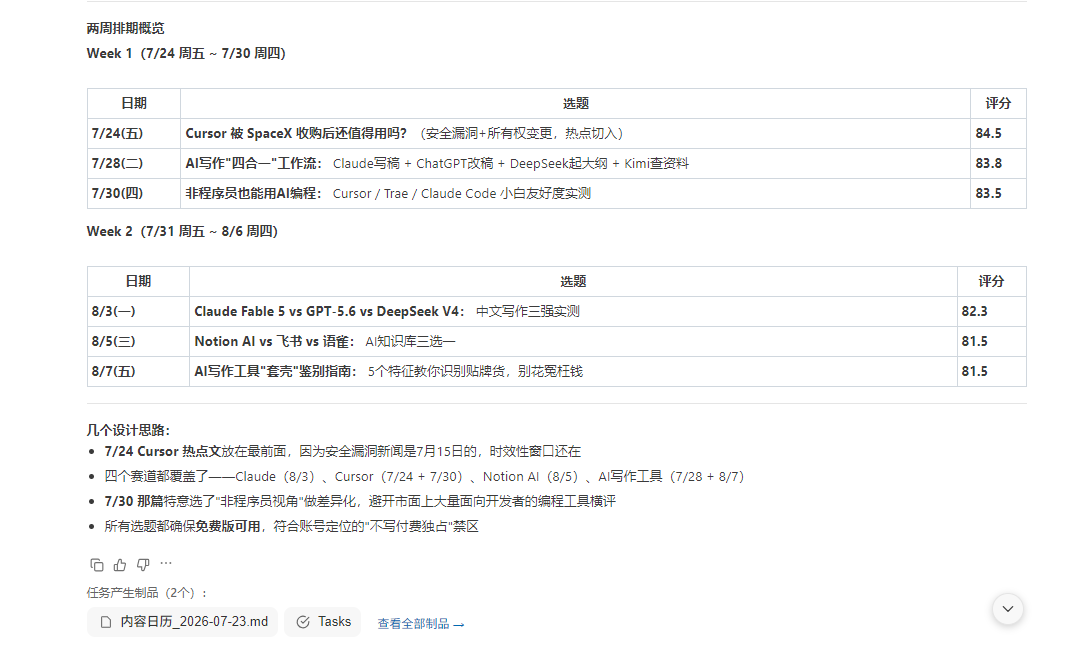This screenshot has width=1086, height=651.
Task: Click the 查看全部制品 link
Action: (x=420, y=624)
